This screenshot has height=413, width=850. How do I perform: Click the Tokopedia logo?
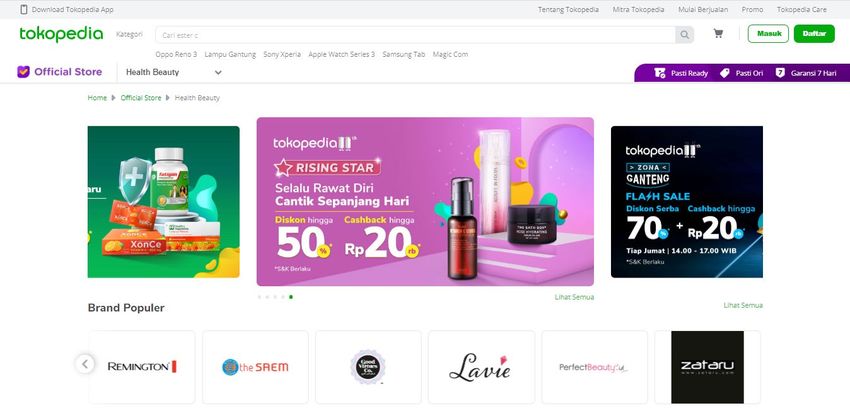coord(61,34)
